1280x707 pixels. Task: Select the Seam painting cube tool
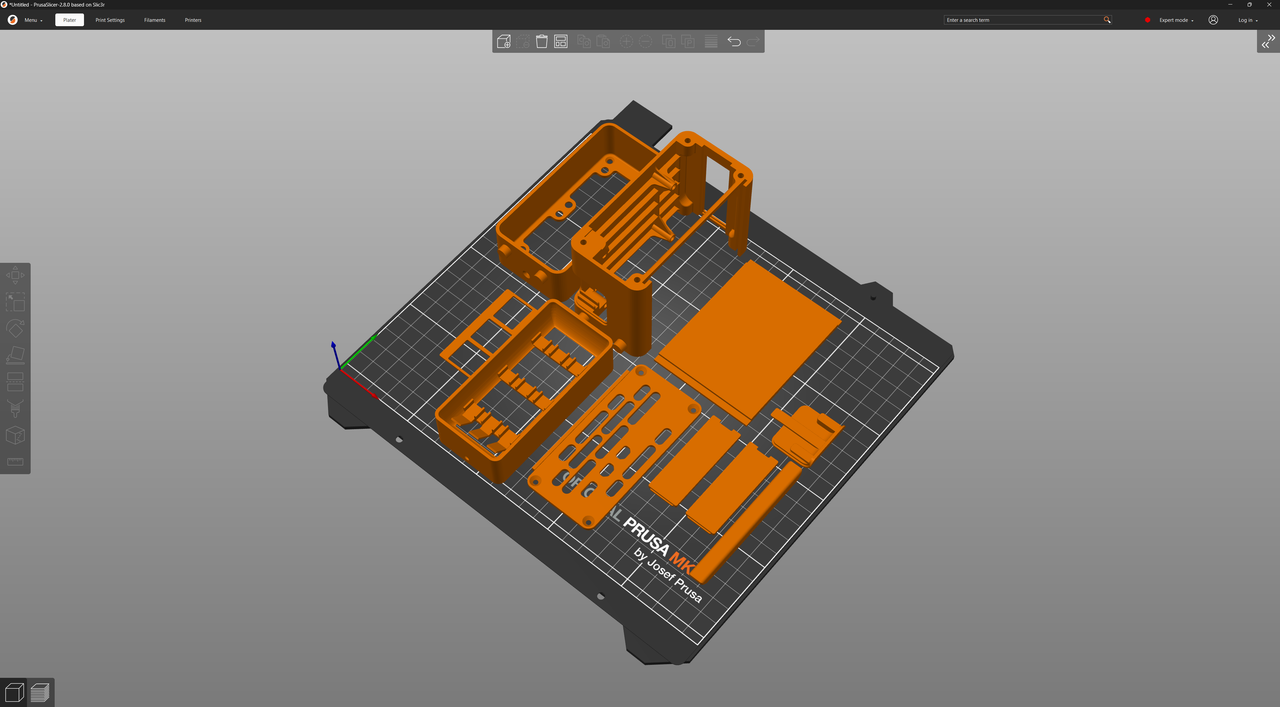pyautogui.click(x=15, y=435)
